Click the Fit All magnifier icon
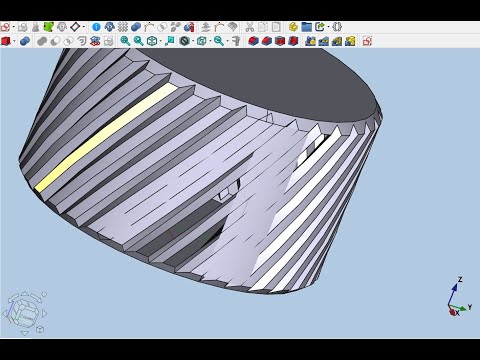Image resolution: width=480 pixels, height=360 pixels. (x=125, y=41)
